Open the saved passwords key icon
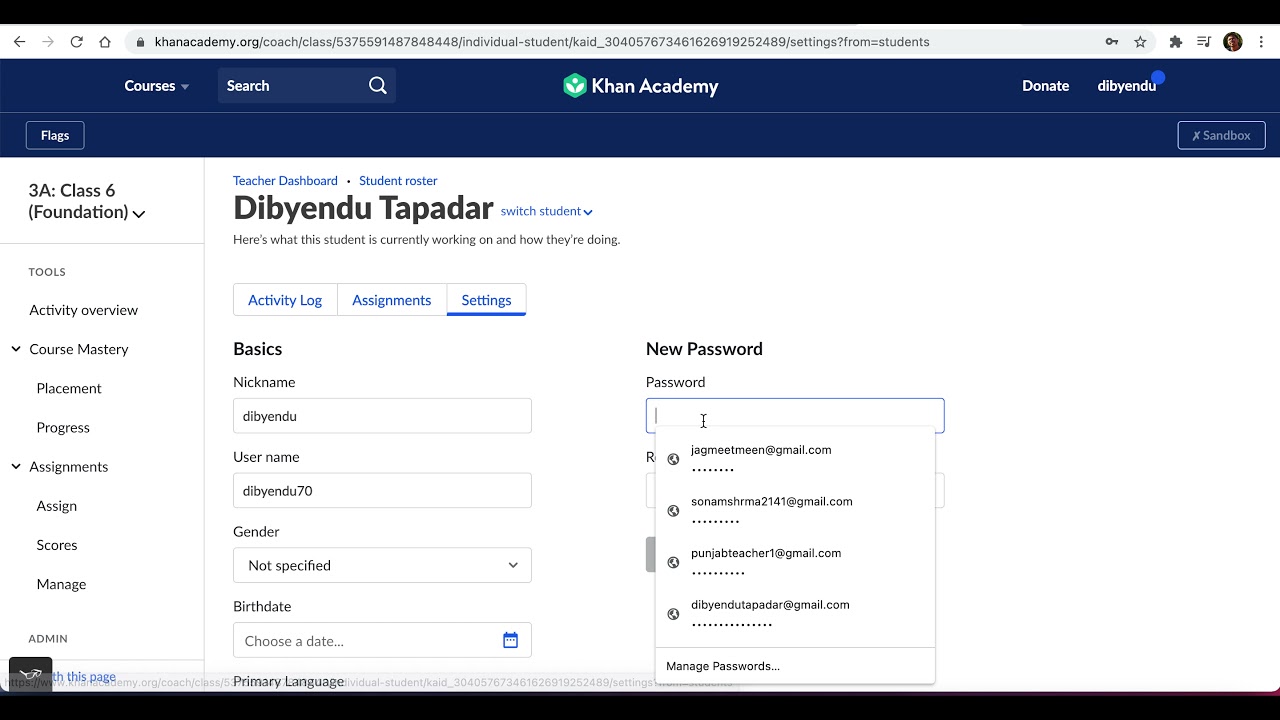The width and height of the screenshot is (1280, 720). [1112, 42]
